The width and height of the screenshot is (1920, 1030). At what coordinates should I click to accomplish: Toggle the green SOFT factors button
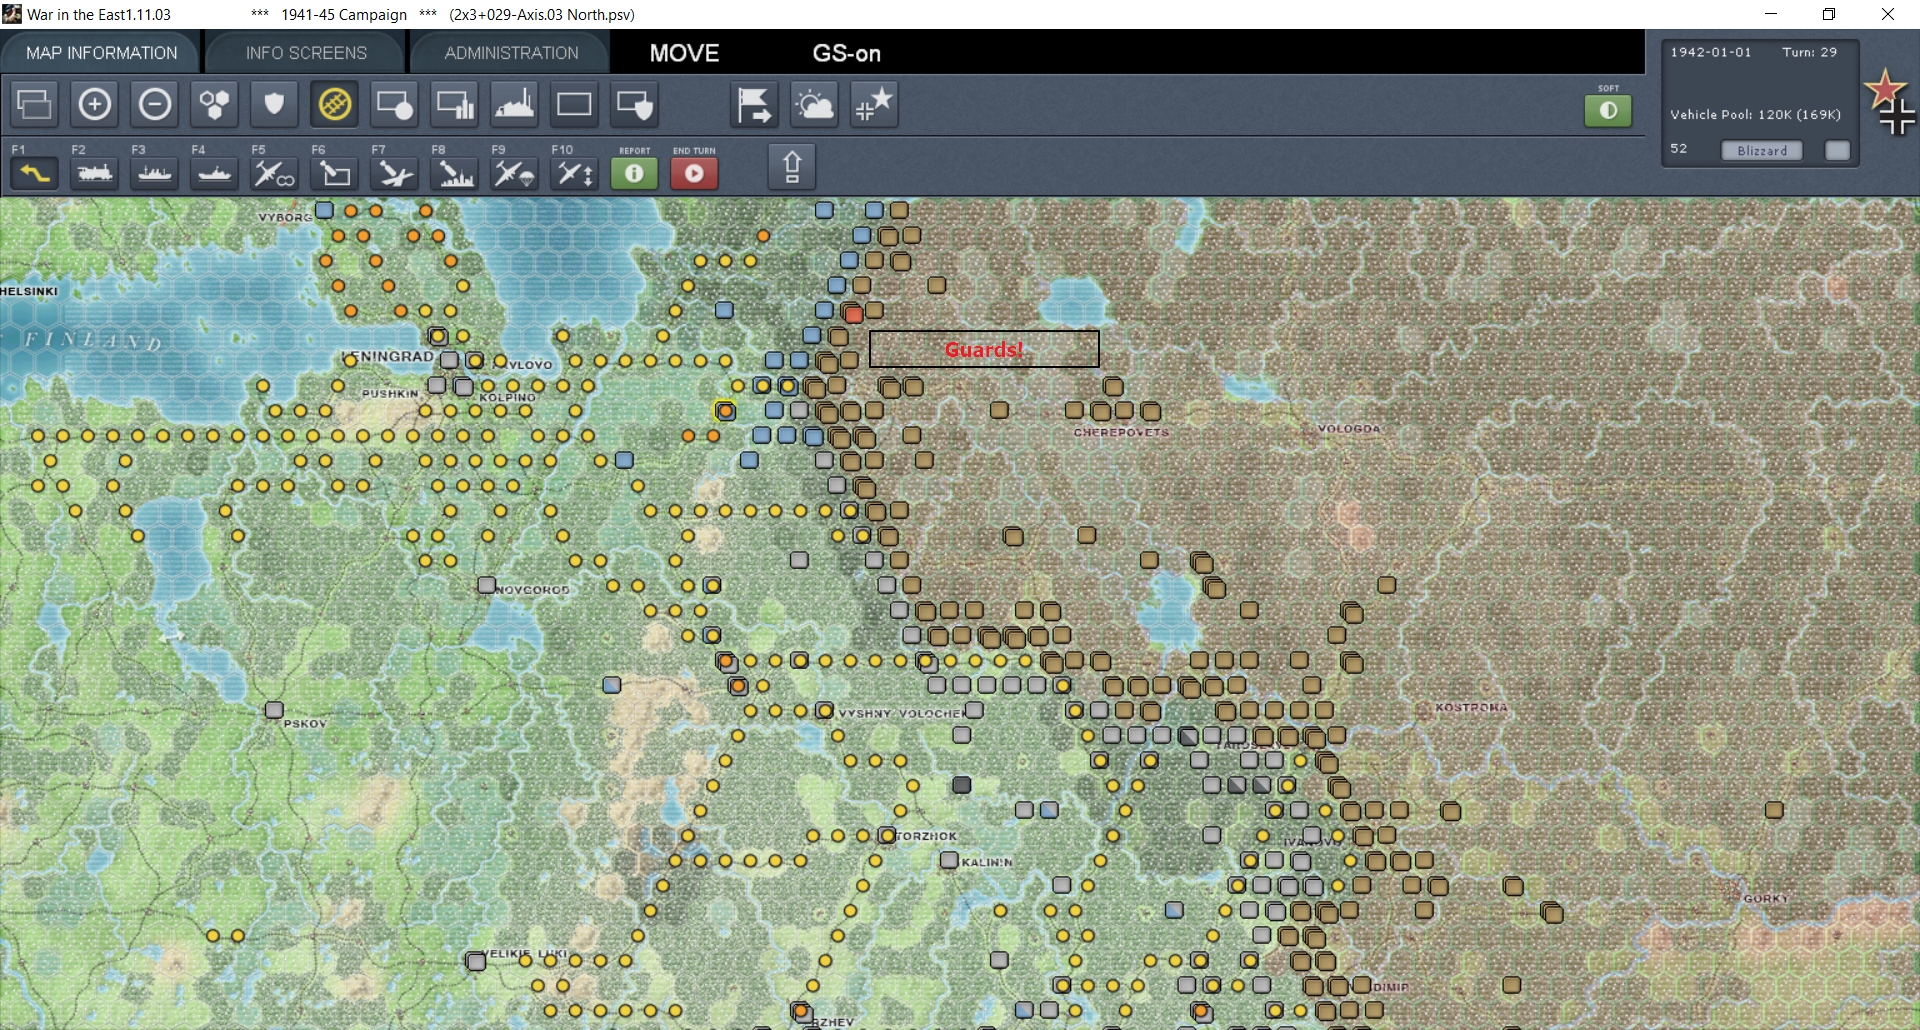[x=1608, y=110]
